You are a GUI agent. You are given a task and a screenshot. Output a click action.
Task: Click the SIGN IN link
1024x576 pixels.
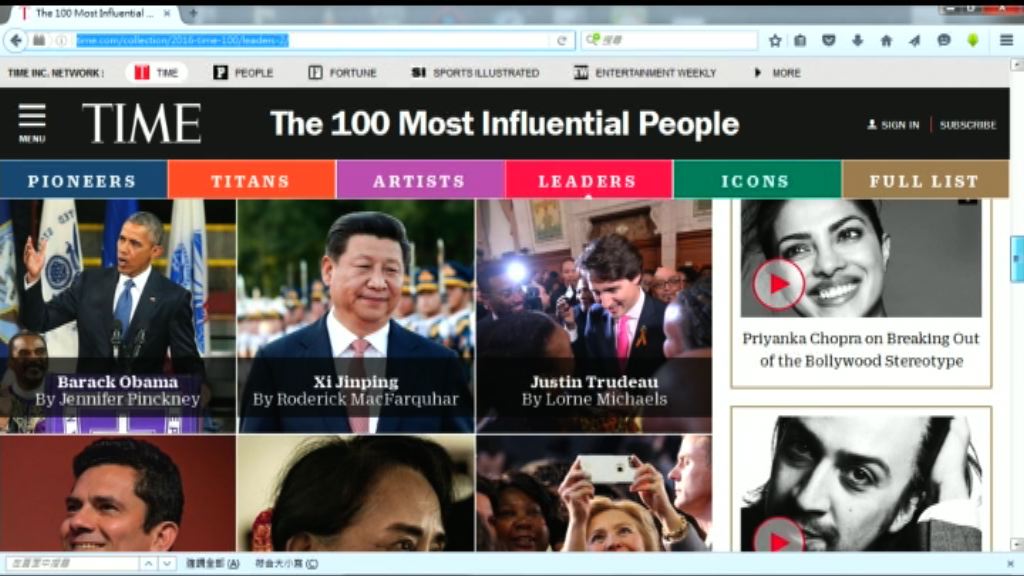tap(893, 125)
